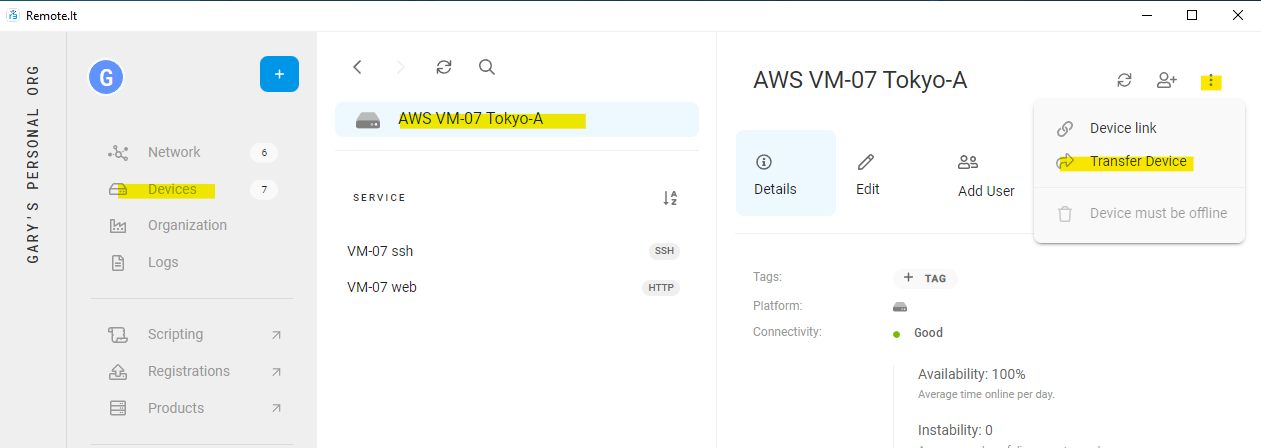Click the platform device icon in details

pyautogui.click(x=900, y=306)
